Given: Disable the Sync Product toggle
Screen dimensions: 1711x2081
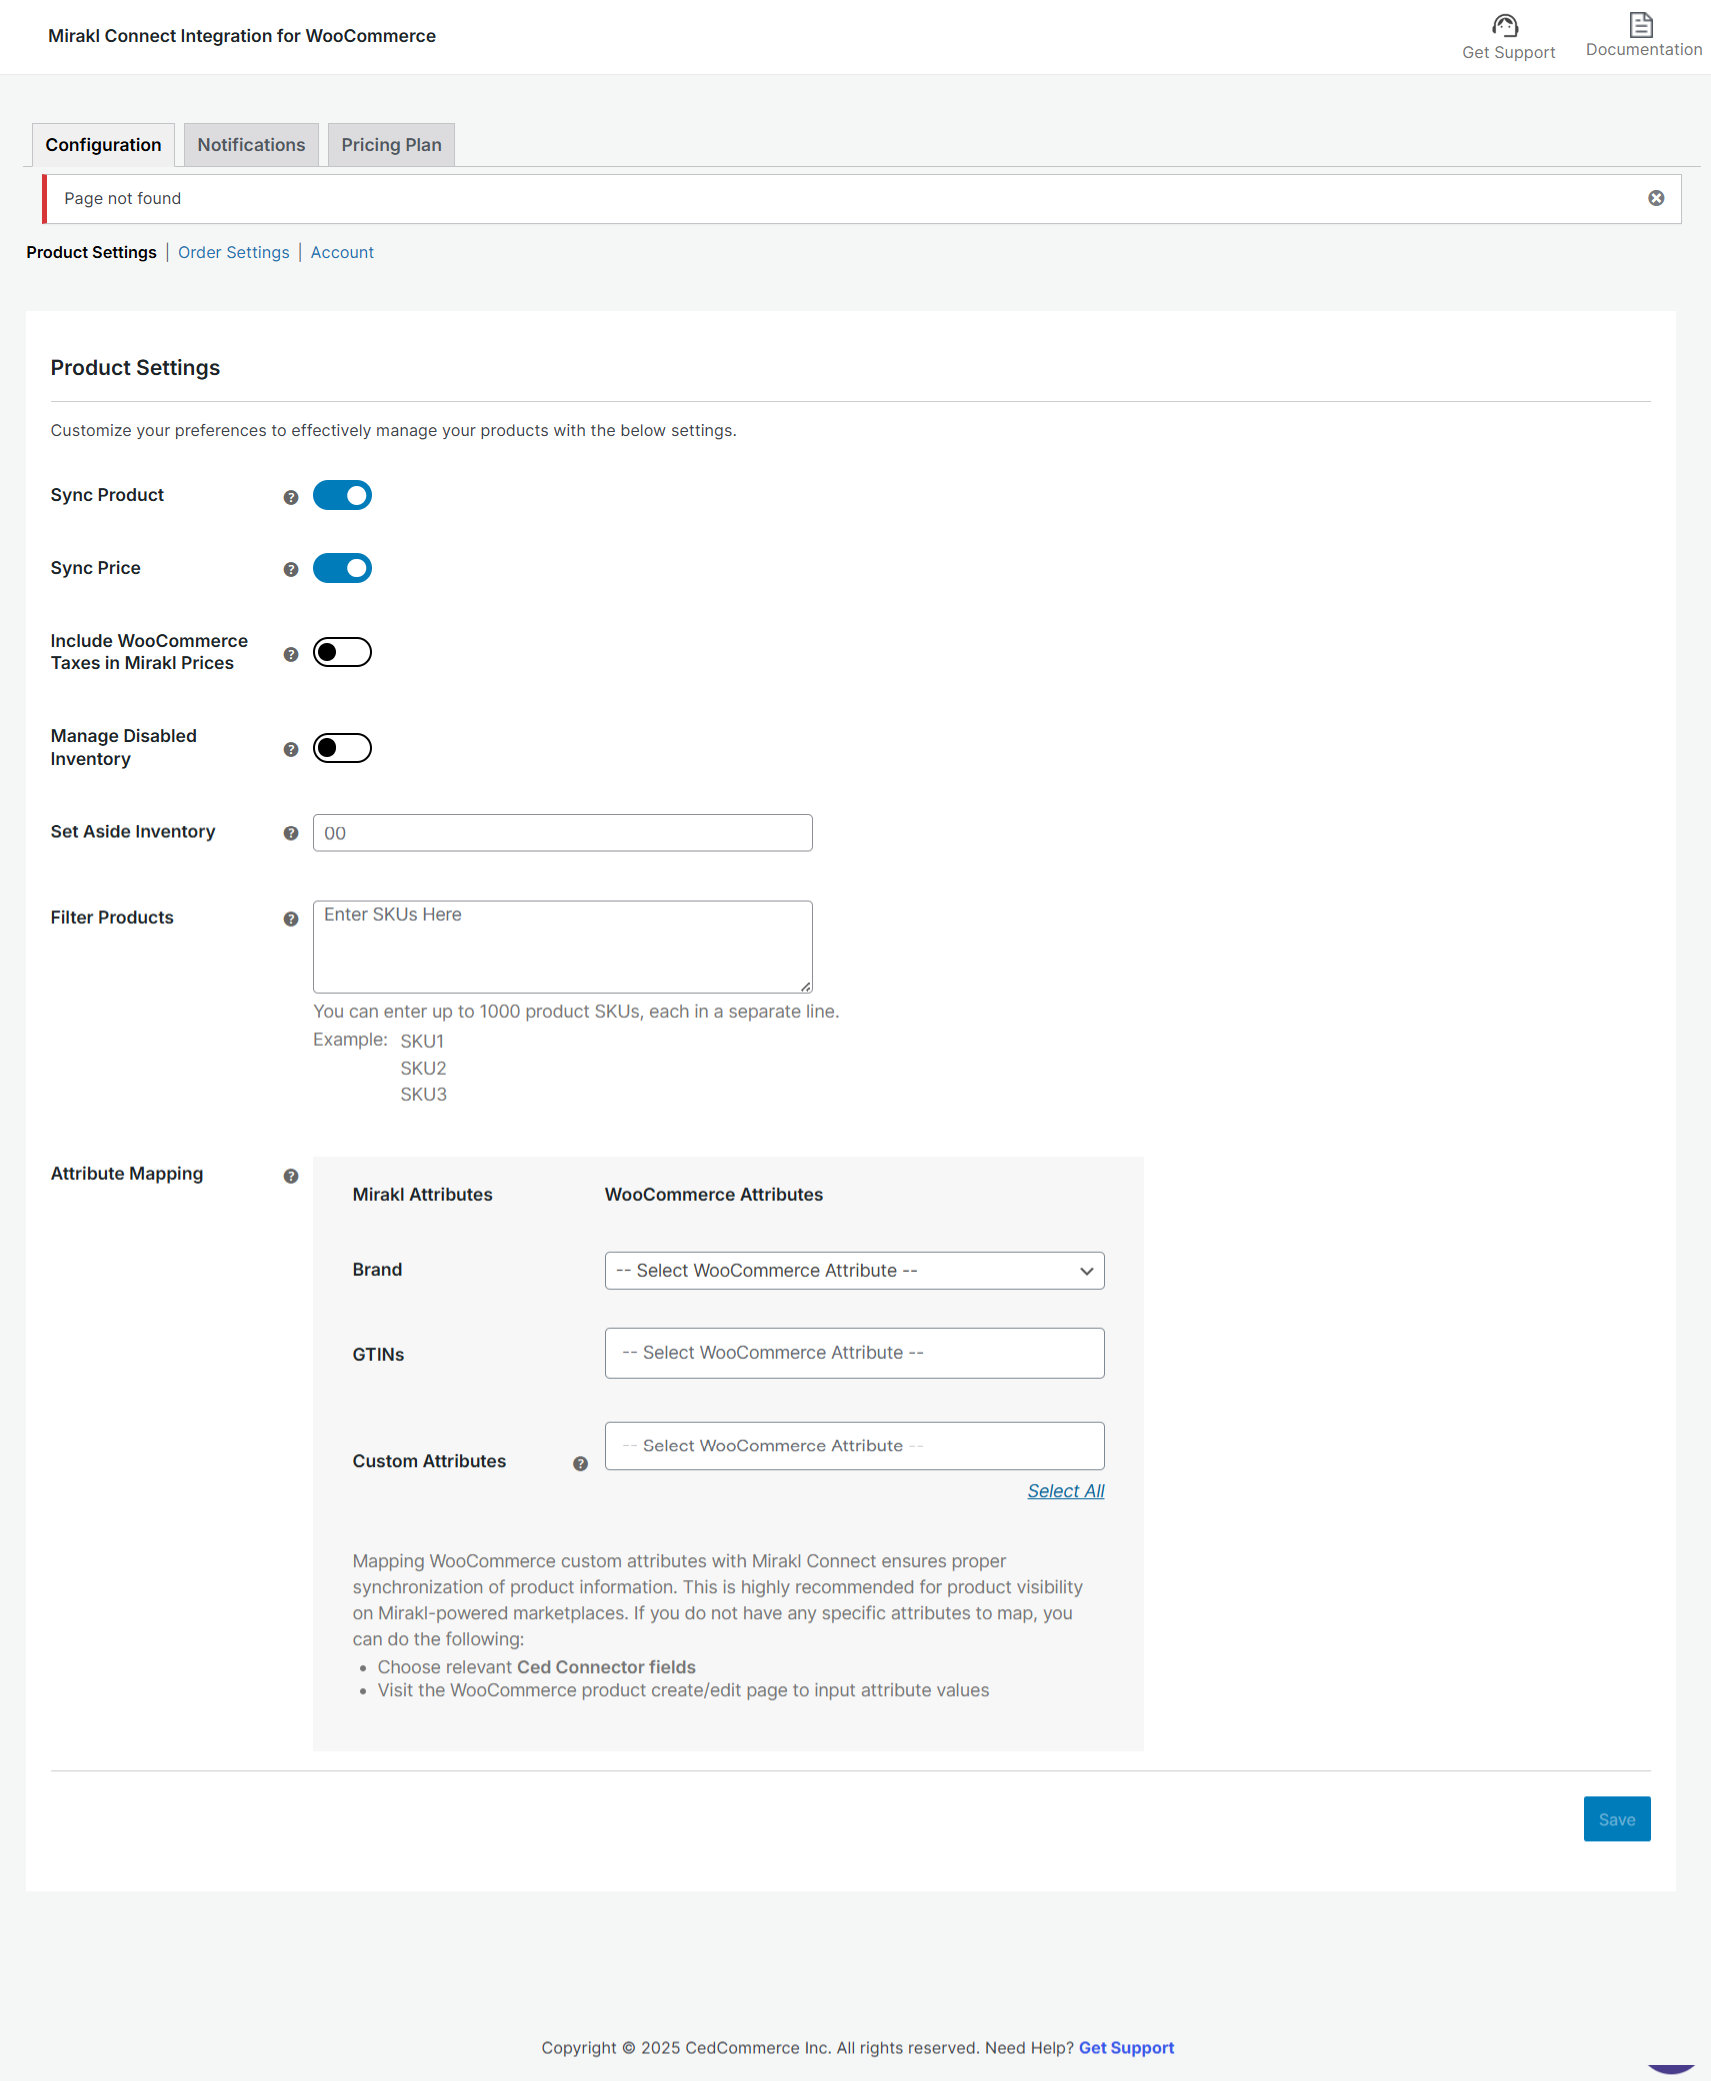Looking at the screenshot, I should tap(342, 495).
